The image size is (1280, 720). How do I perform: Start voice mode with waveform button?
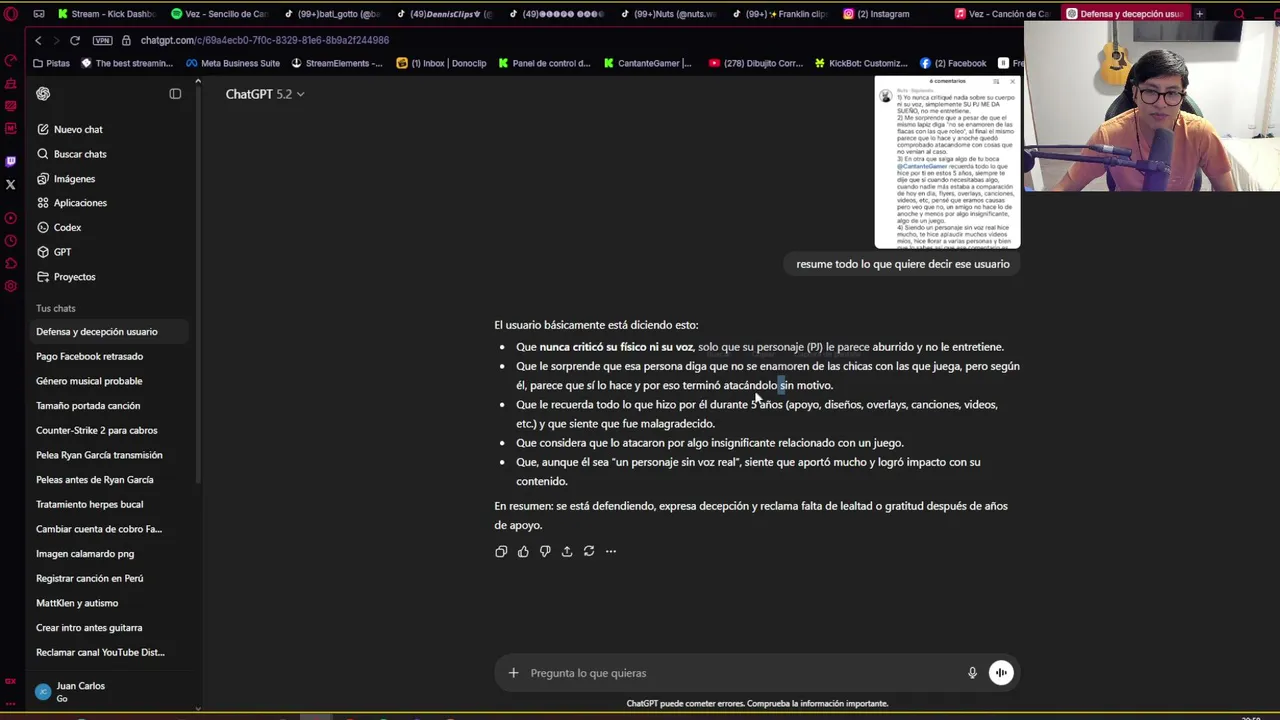(1001, 673)
